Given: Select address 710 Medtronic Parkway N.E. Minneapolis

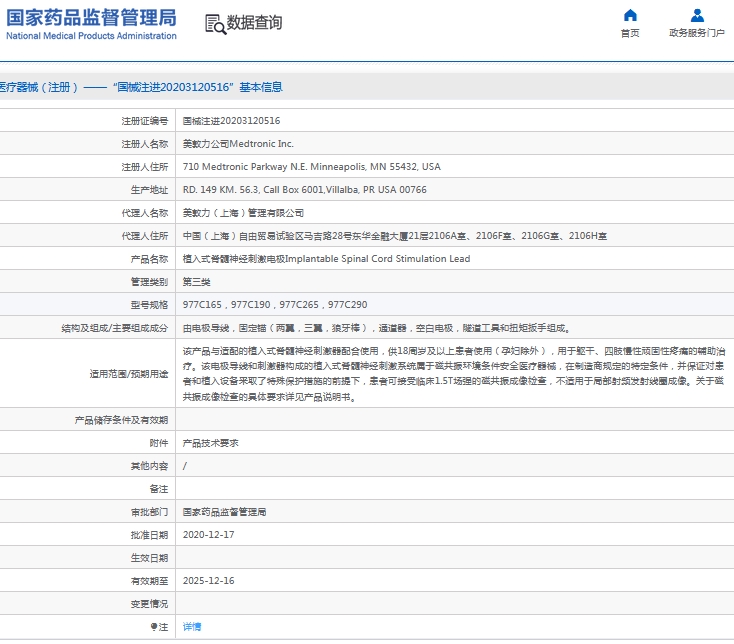Looking at the screenshot, I should click(x=312, y=167).
